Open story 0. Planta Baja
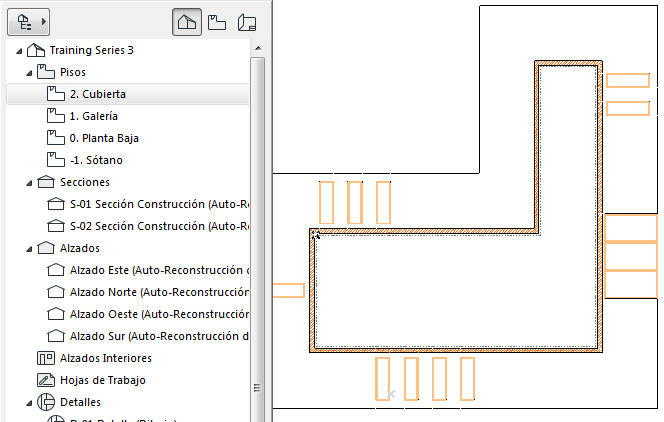 104,138
